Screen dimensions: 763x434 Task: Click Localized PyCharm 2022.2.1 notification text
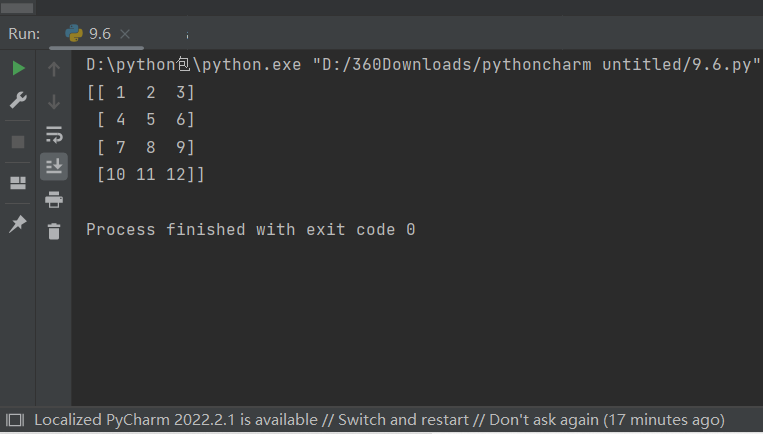(x=176, y=420)
